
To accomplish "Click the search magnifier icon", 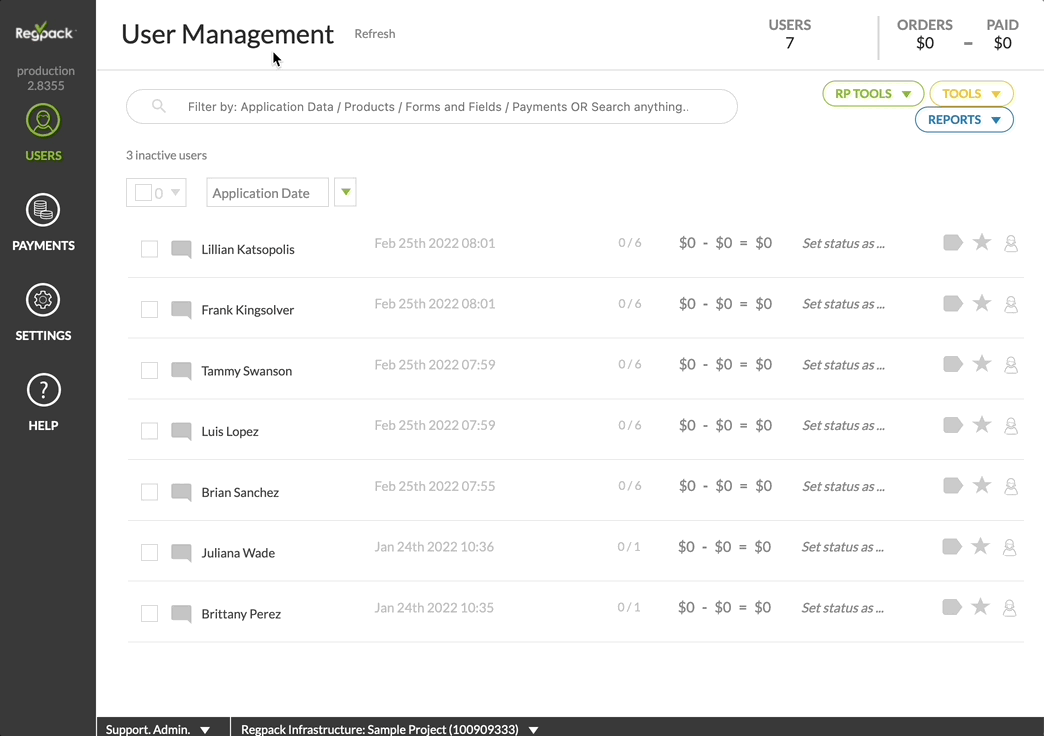I will [158, 106].
